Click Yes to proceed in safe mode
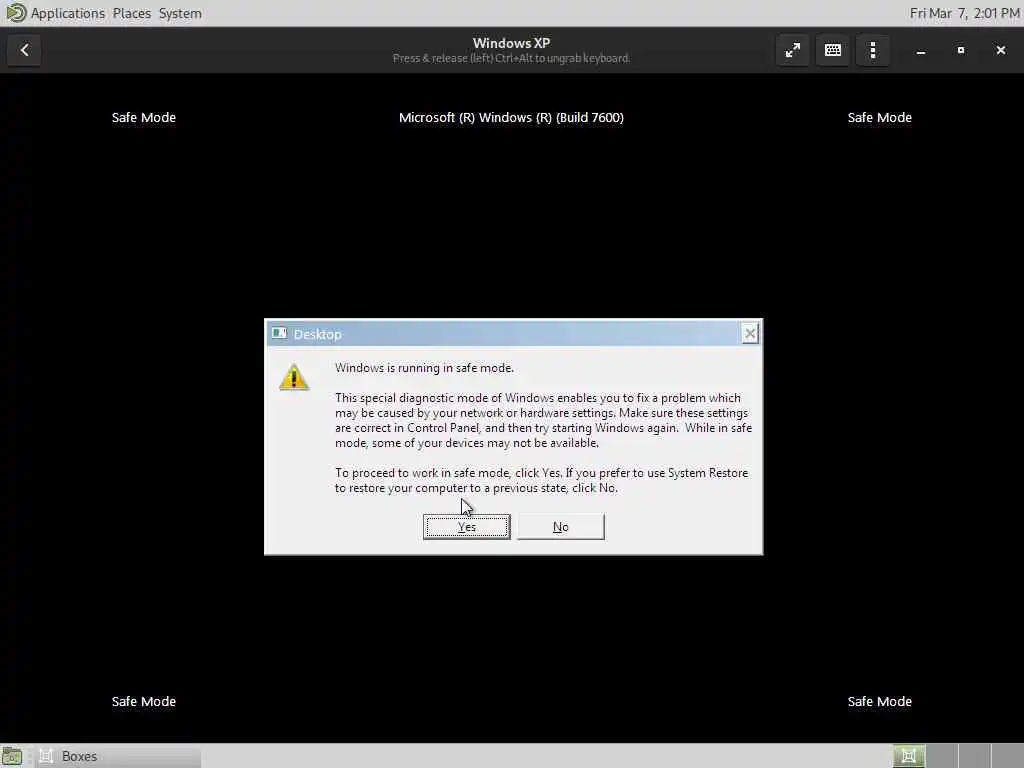The image size is (1024, 768). [x=466, y=526]
